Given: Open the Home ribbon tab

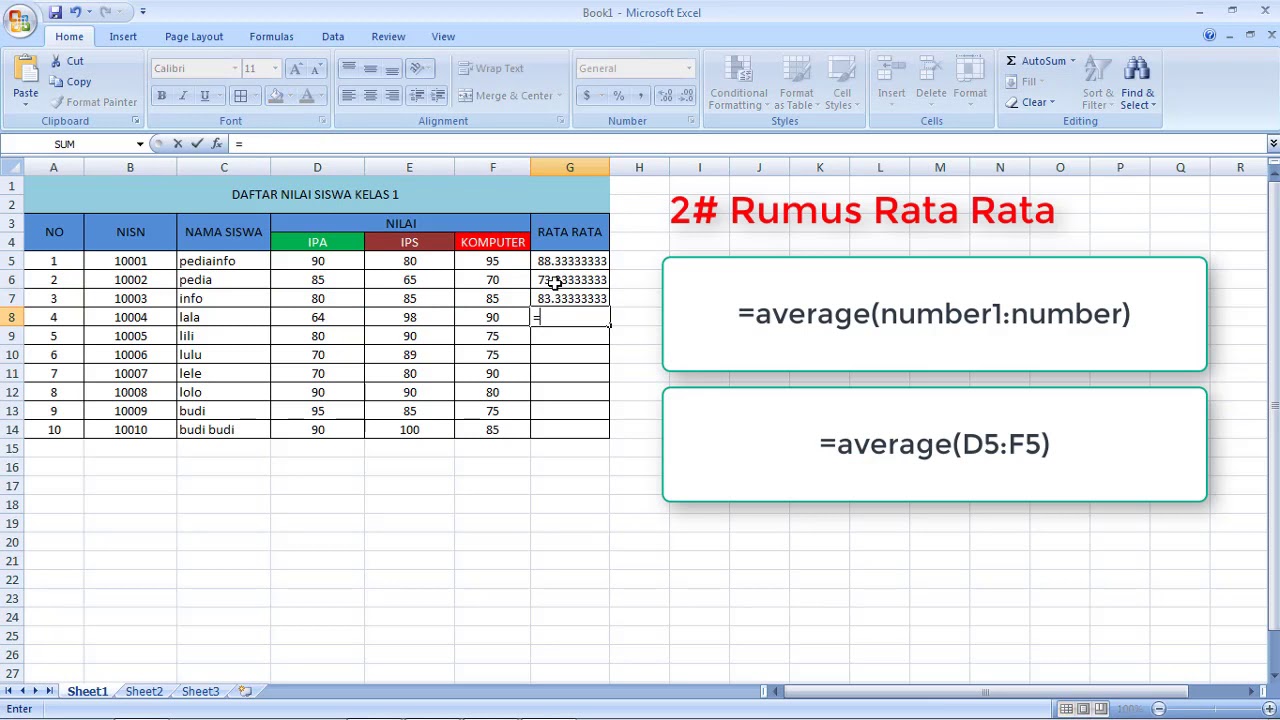Looking at the screenshot, I should [69, 37].
